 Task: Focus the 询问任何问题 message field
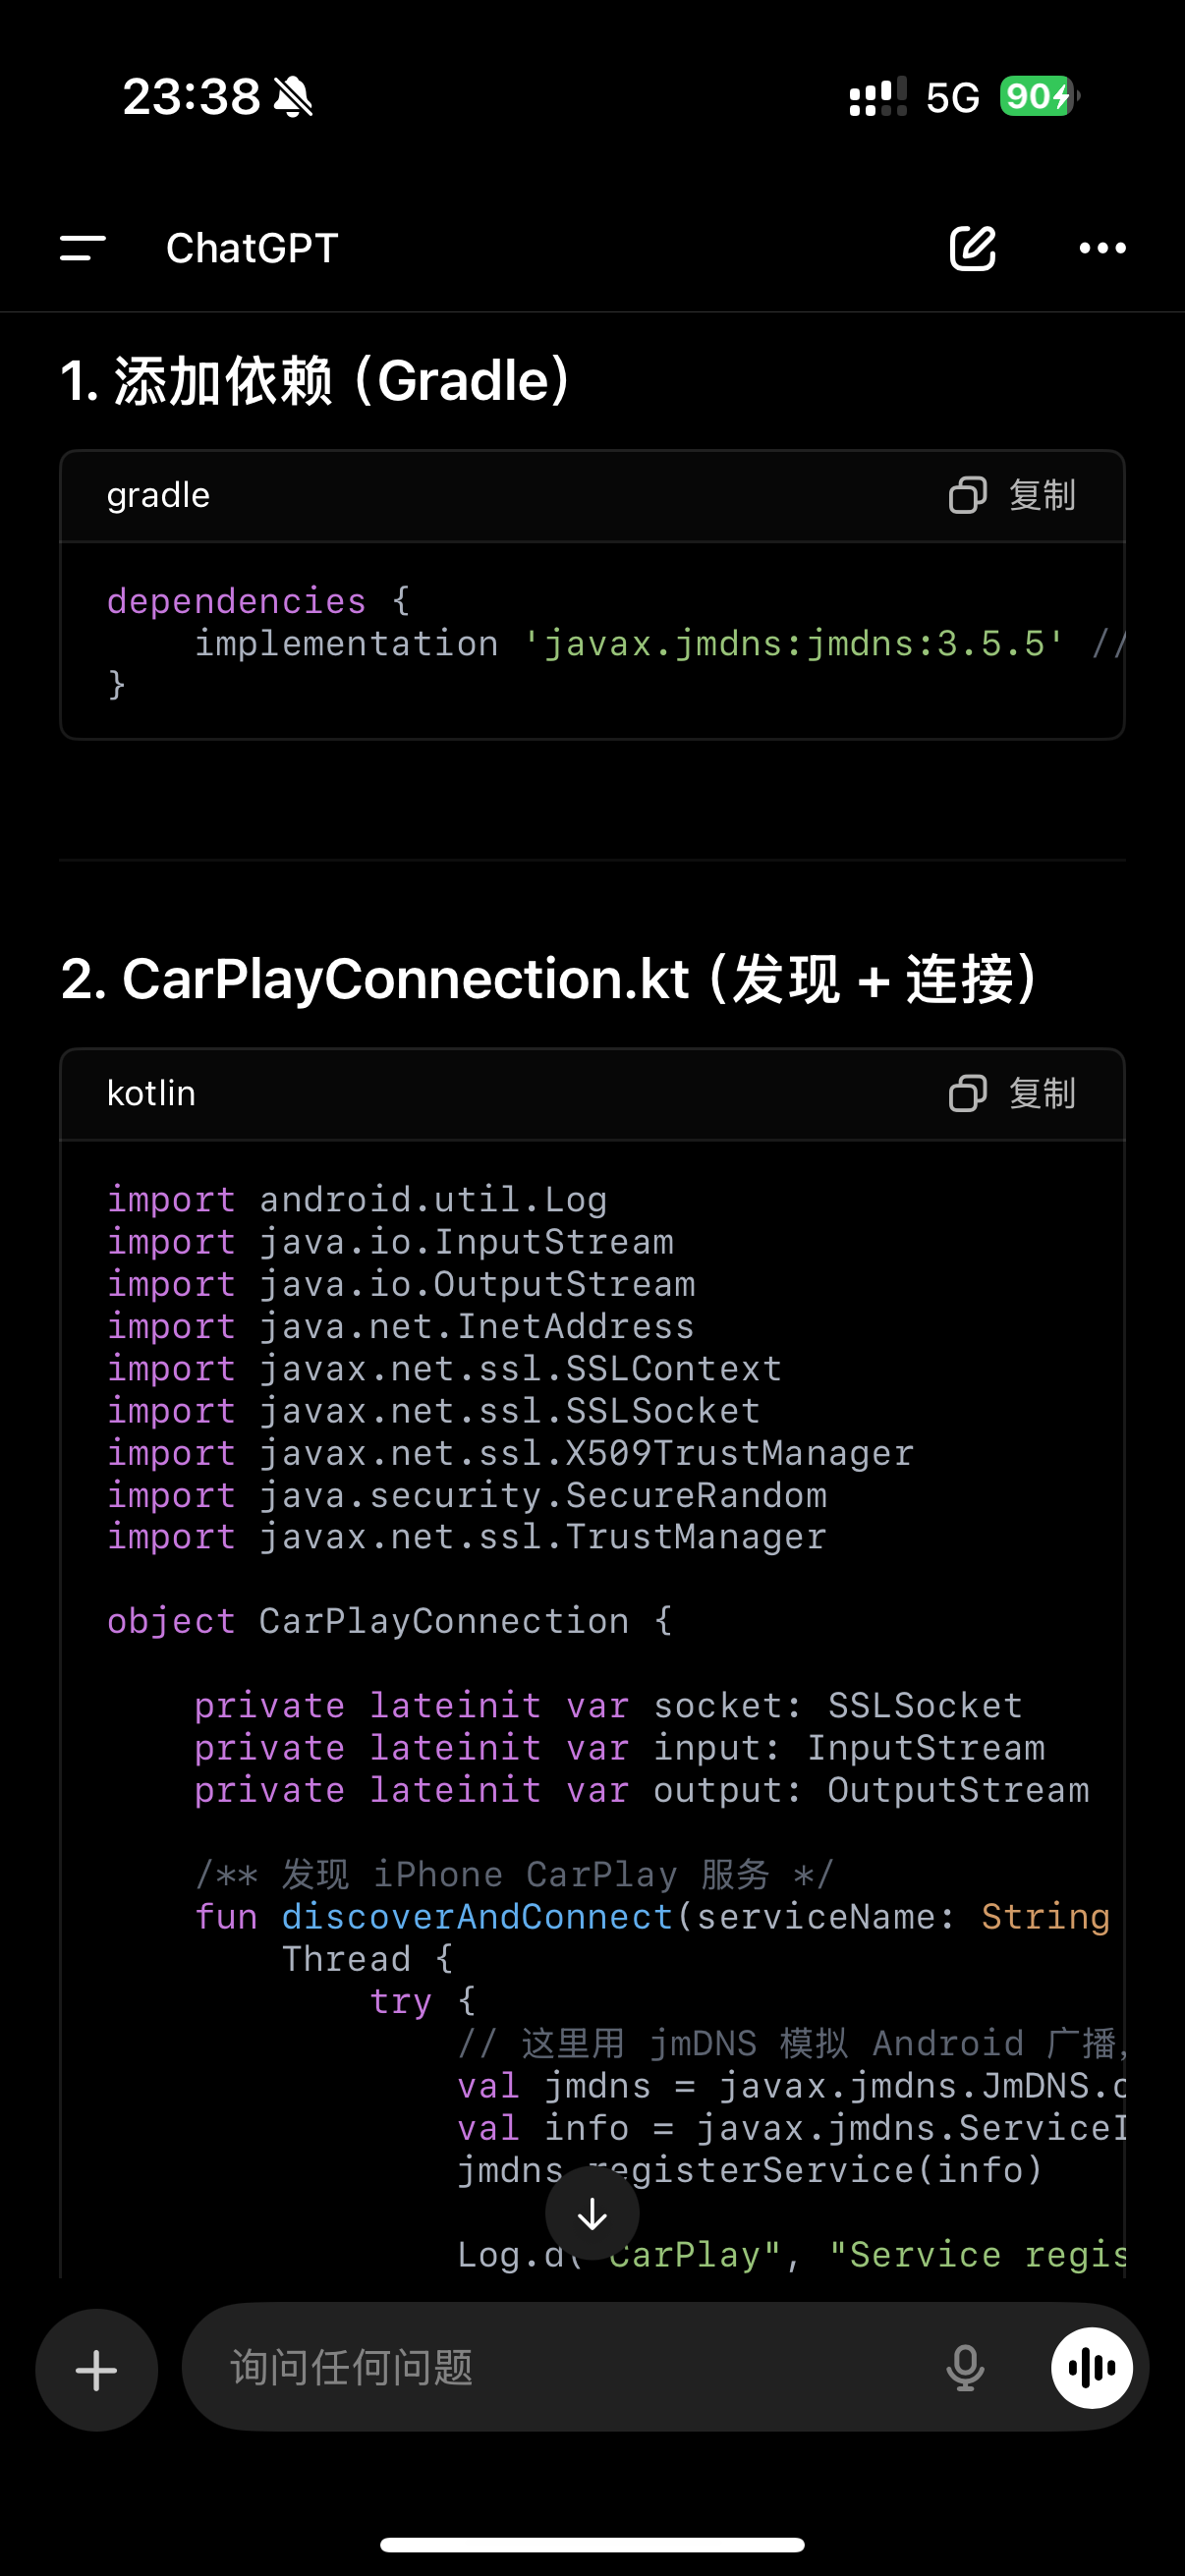(570, 2368)
